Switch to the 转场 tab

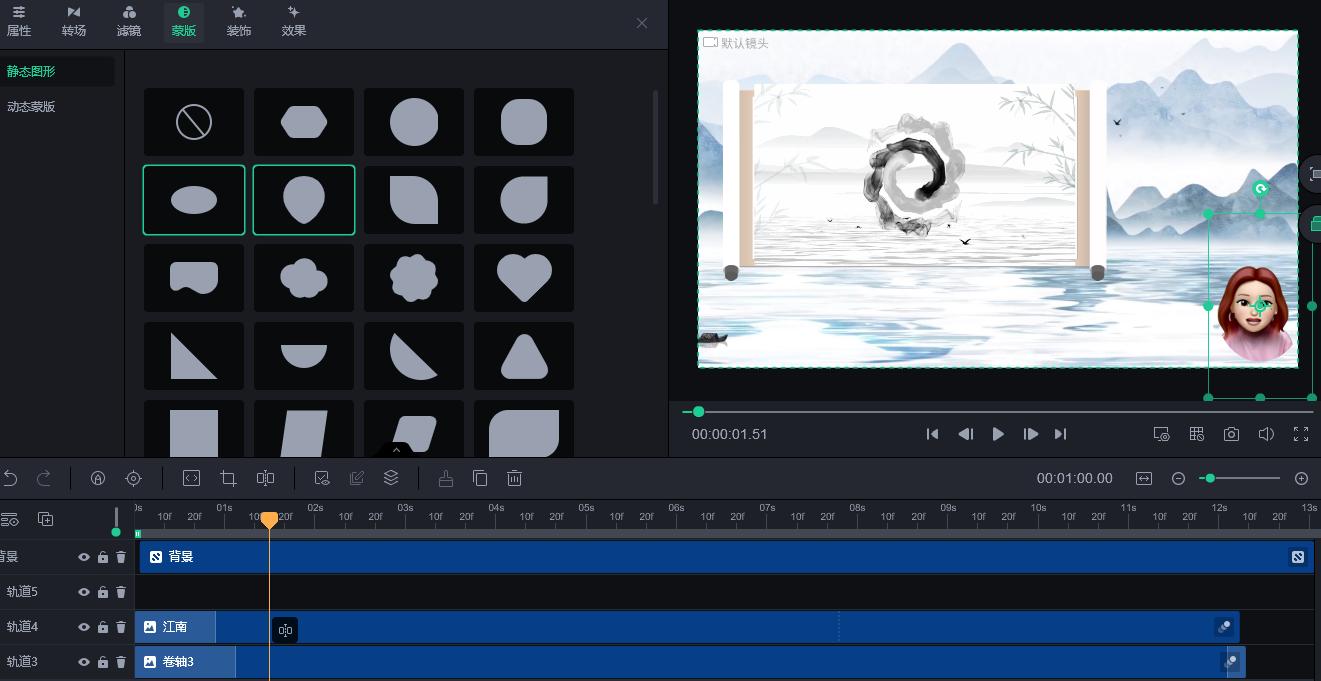click(x=74, y=21)
